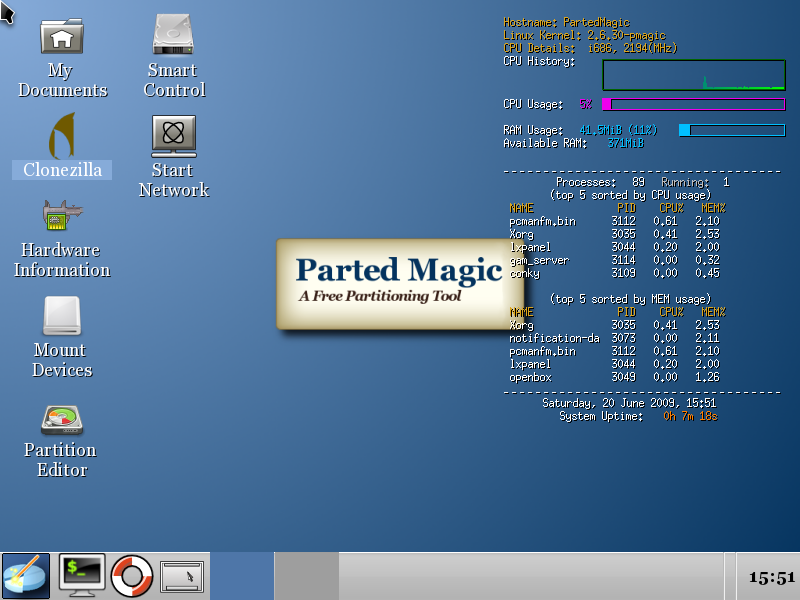This screenshot has width=800, height=600.
Task: Click the '0h 7m 18s' system uptime value
Action: click(690, 416)
